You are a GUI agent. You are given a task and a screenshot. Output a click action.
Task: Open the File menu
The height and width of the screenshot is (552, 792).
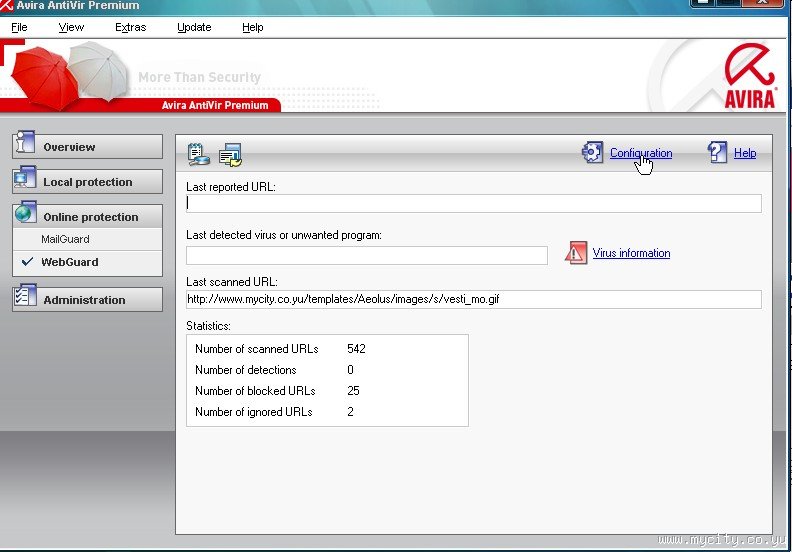click(x=19, y=27)
